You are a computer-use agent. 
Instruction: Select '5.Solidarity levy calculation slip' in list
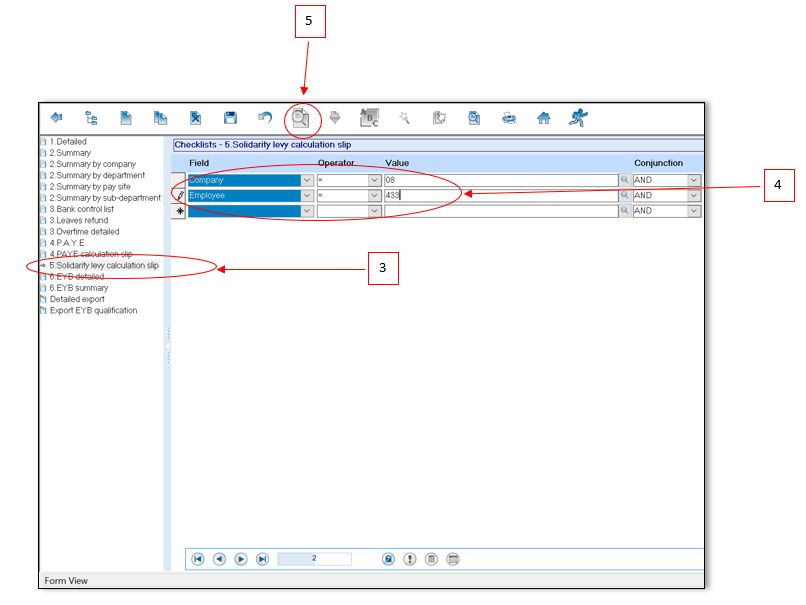click(x=104, y=265)
